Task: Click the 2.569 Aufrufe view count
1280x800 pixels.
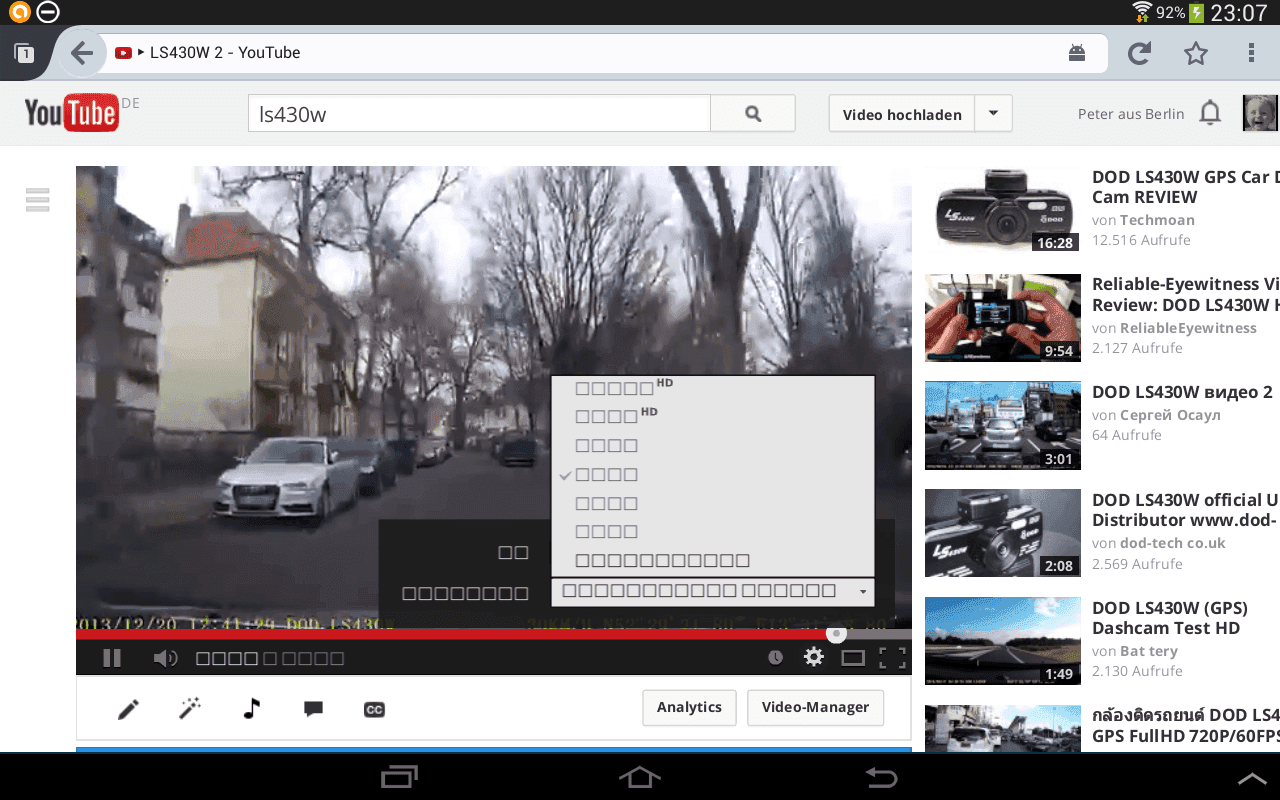Action: pos(1137,564)
